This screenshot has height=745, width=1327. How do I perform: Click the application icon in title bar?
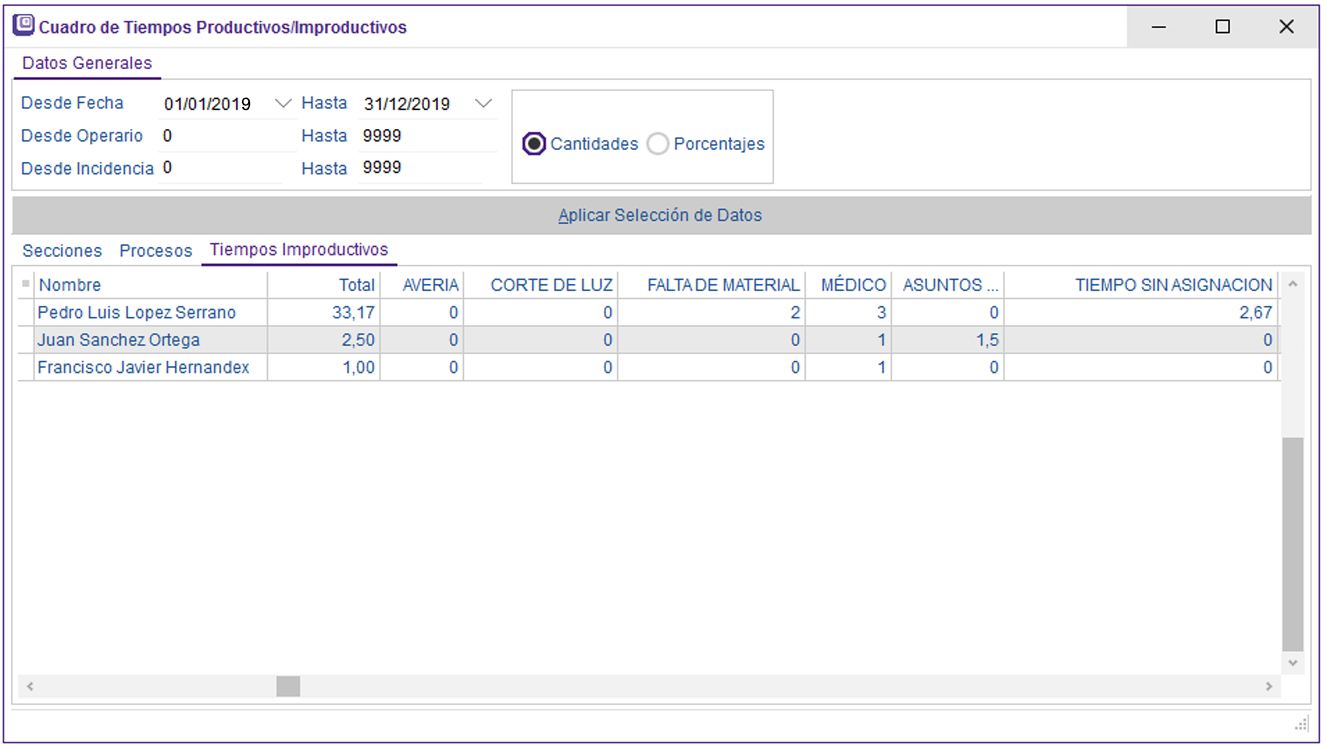click(x=22, y=26)
